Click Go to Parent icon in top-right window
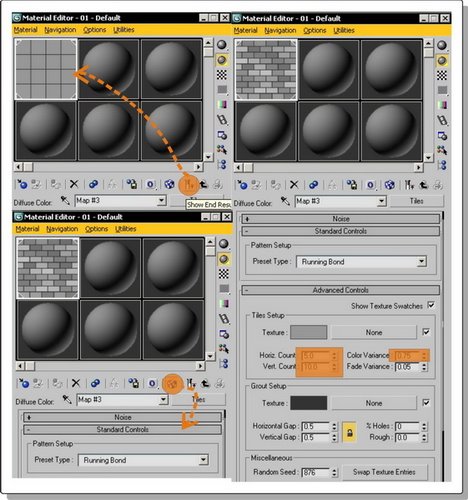This screenshot has height=500, width=468. (424, 185)
